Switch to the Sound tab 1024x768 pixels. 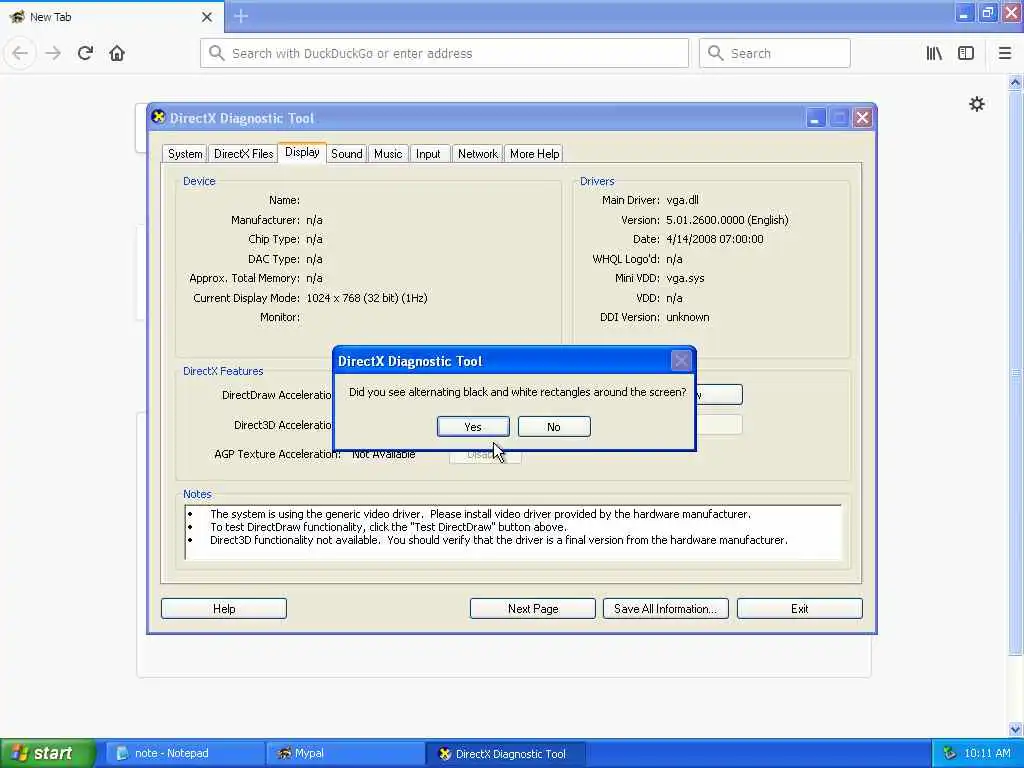tap(346, 153)
